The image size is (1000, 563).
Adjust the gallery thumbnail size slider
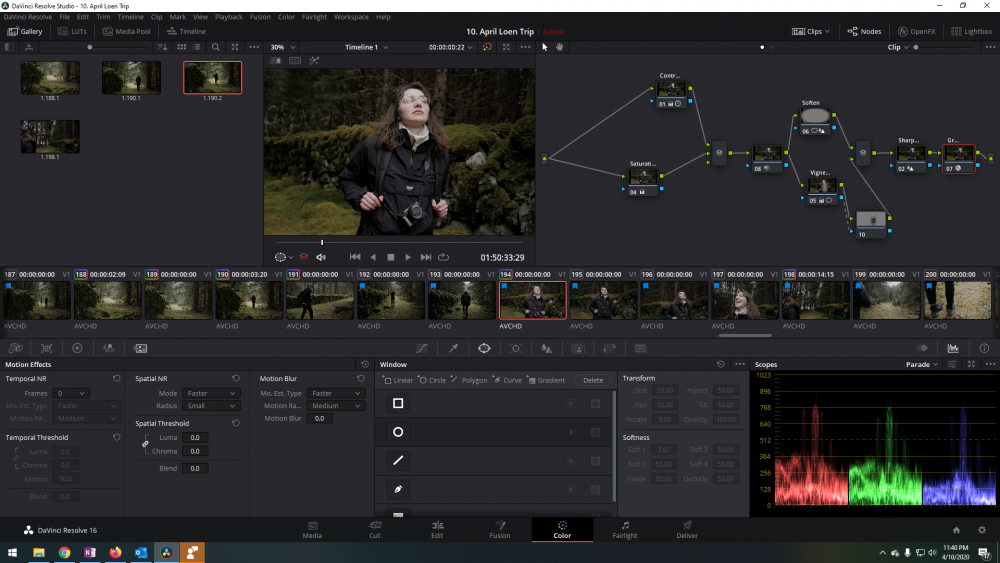tap(91, 47)
